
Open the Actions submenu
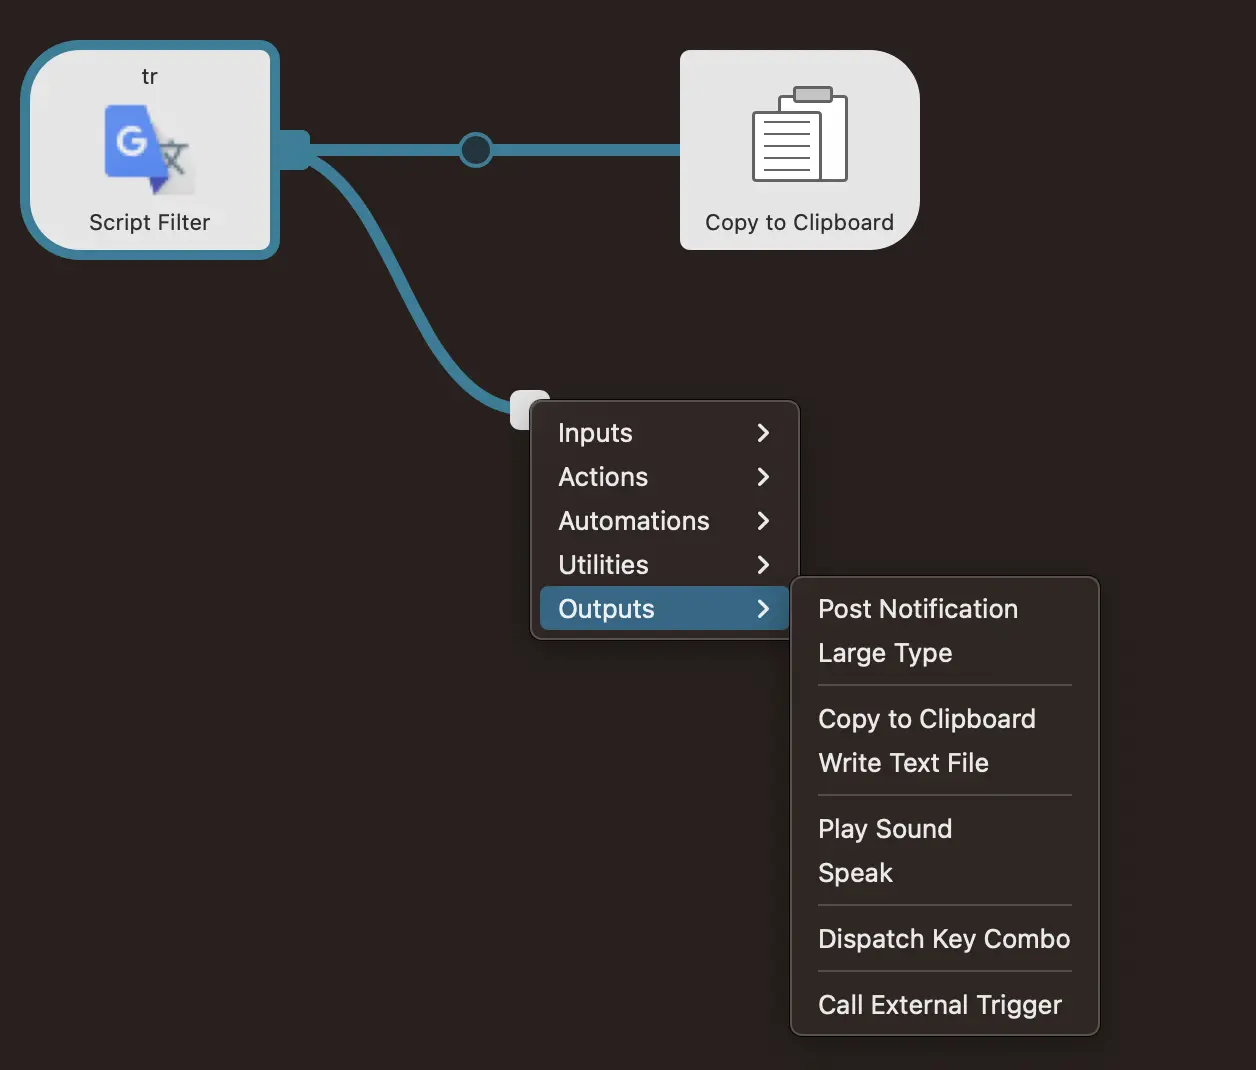click(664, 477)
